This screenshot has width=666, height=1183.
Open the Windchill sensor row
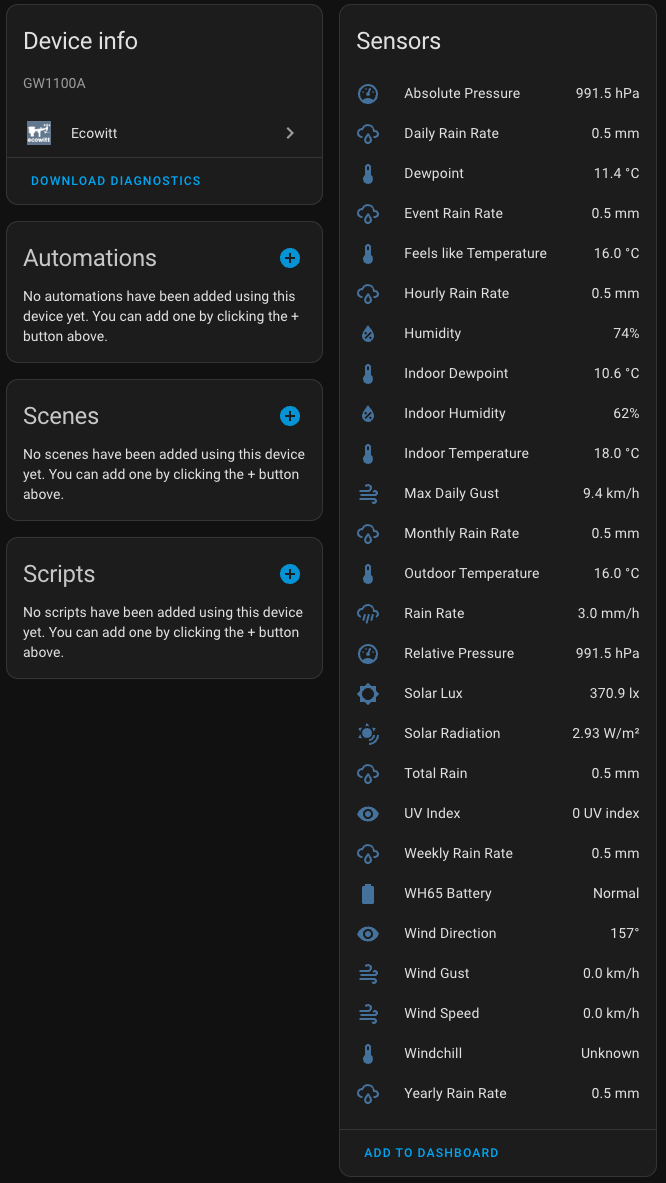click(x=497, y=1053)
